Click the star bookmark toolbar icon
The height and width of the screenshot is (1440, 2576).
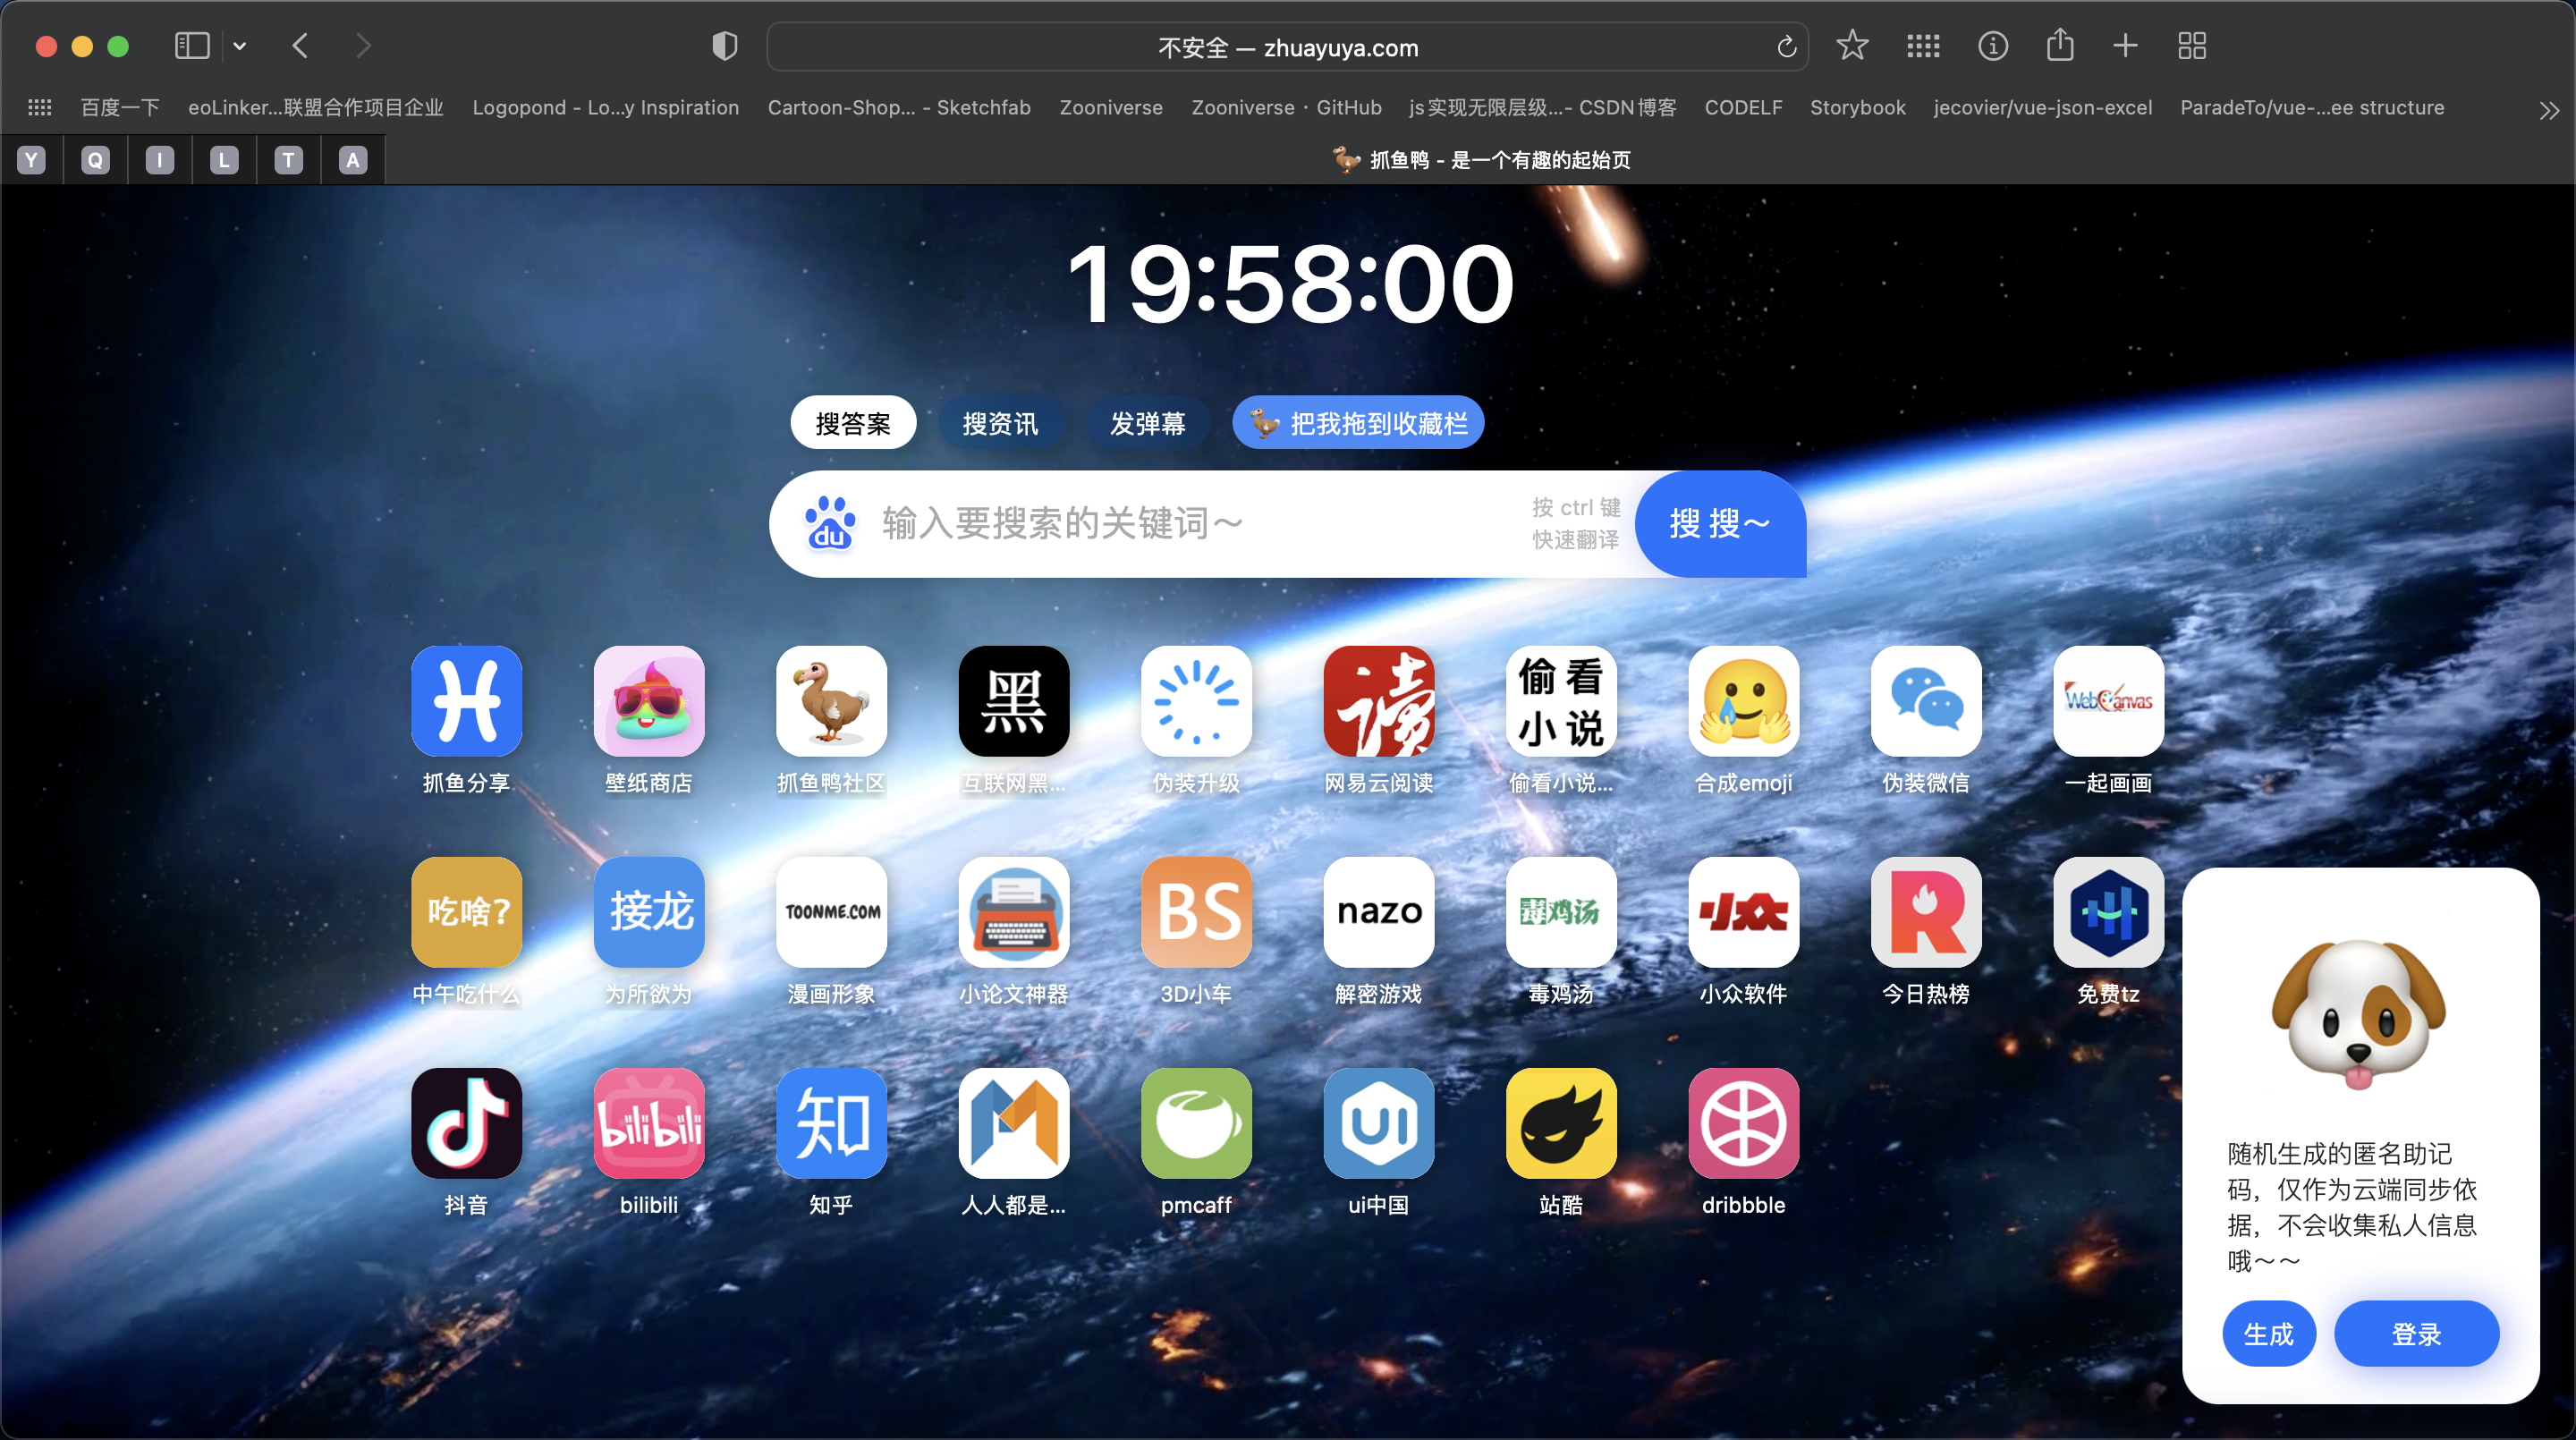tap(1852, 45)
